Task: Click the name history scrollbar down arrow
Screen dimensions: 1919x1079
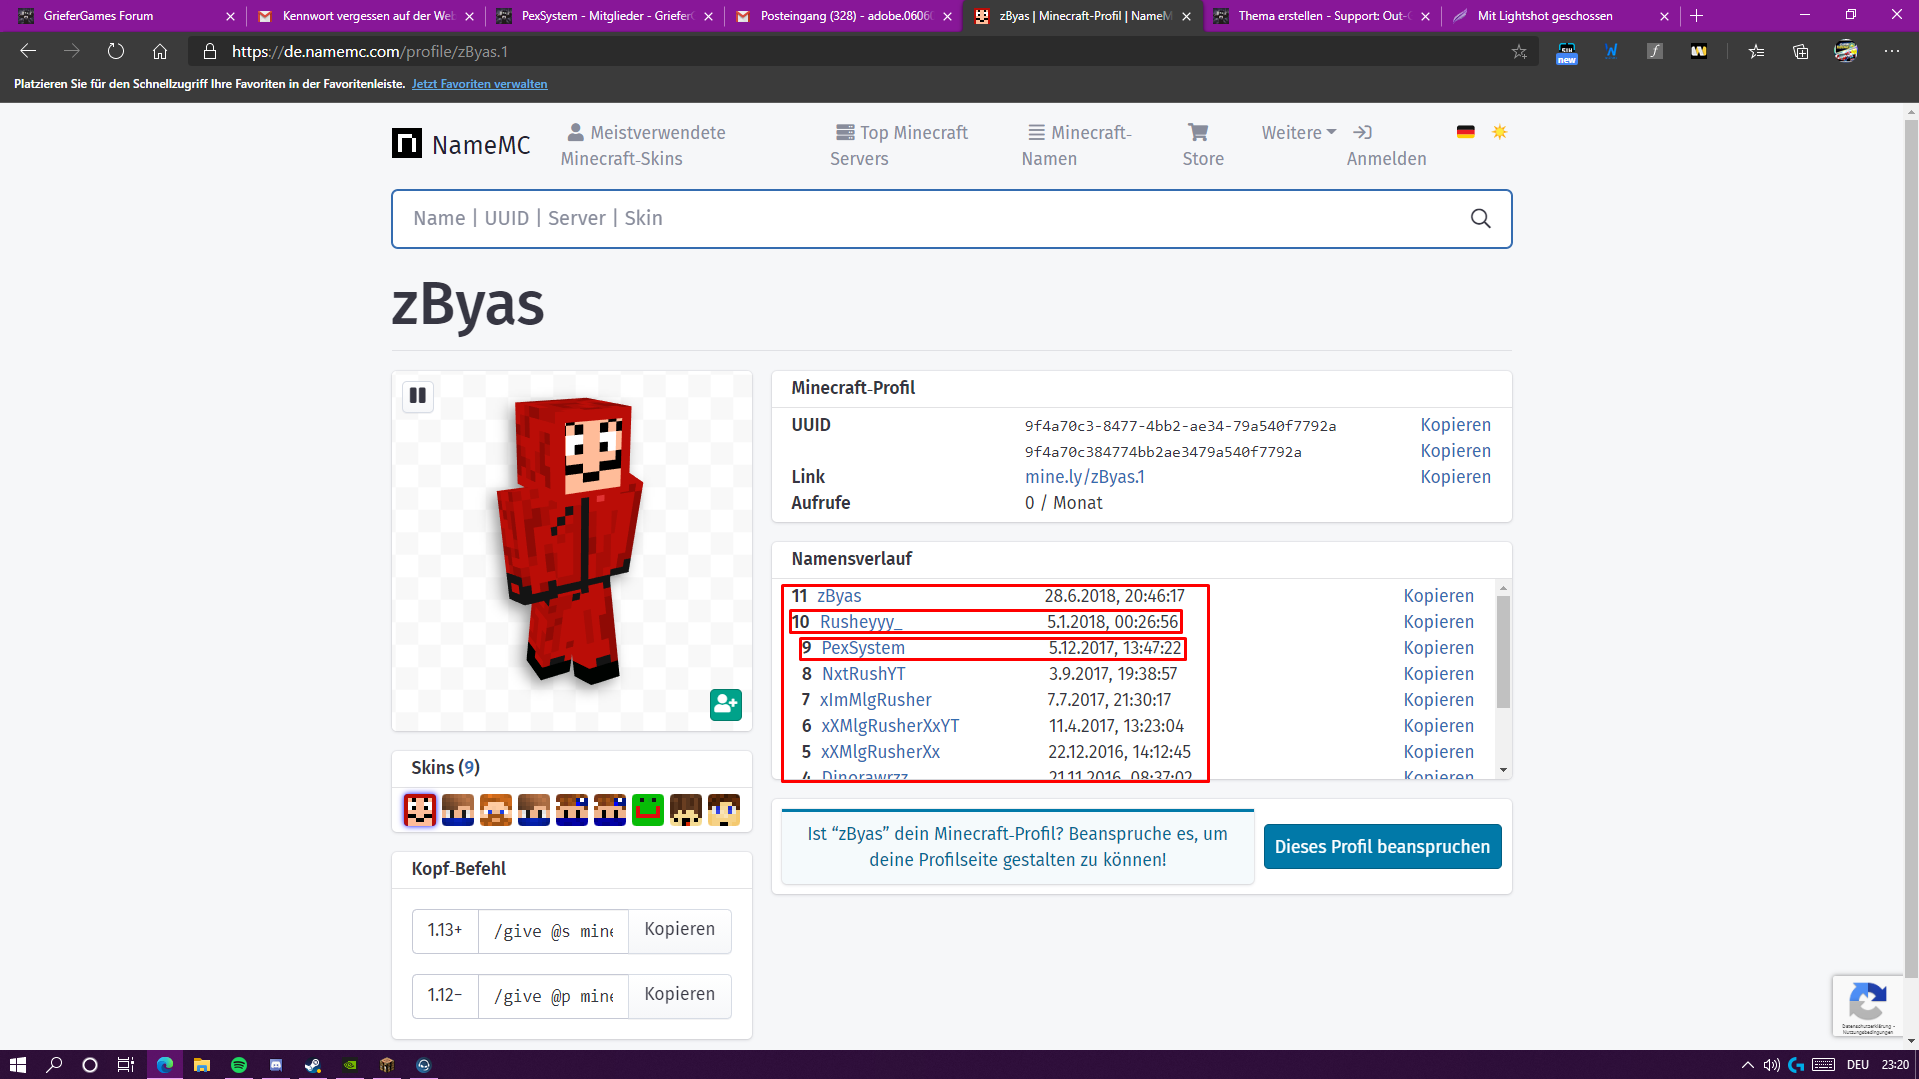Action: tap(1503, 770)
